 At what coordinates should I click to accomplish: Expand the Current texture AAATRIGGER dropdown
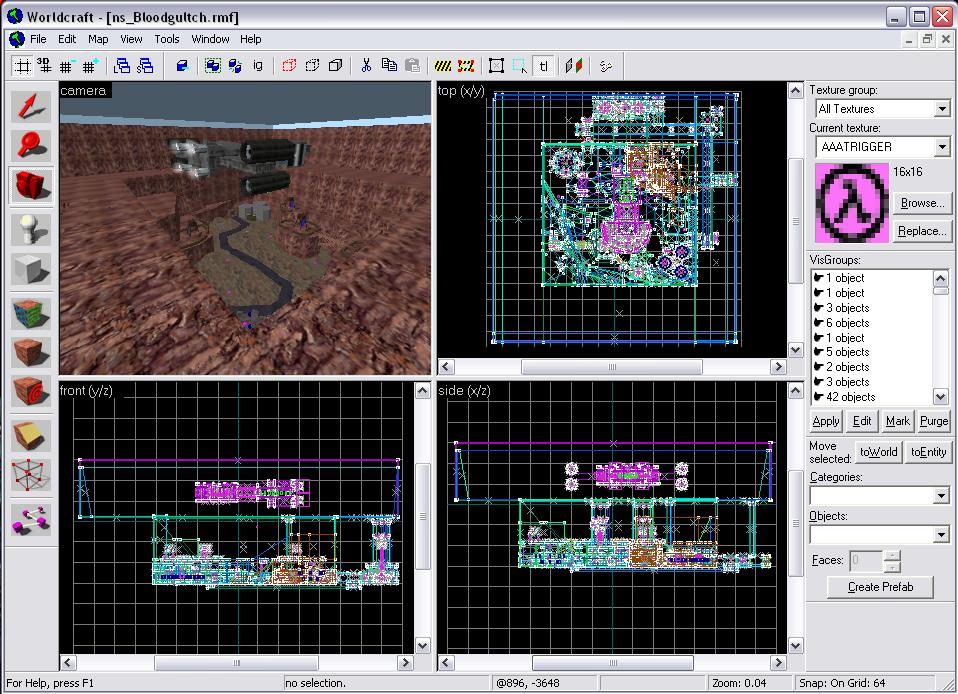942,147
